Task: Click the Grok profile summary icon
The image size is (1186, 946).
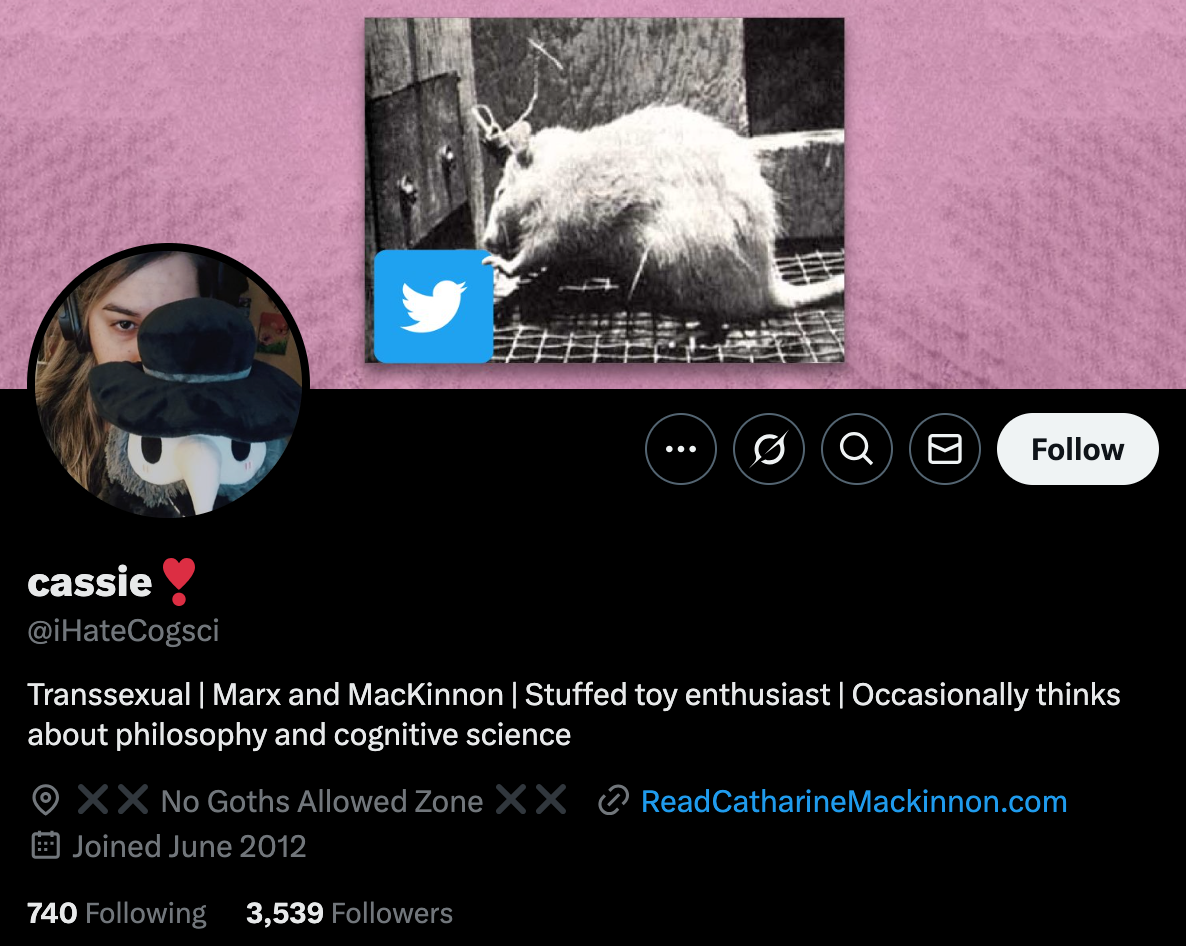Action: pos(768,448)
